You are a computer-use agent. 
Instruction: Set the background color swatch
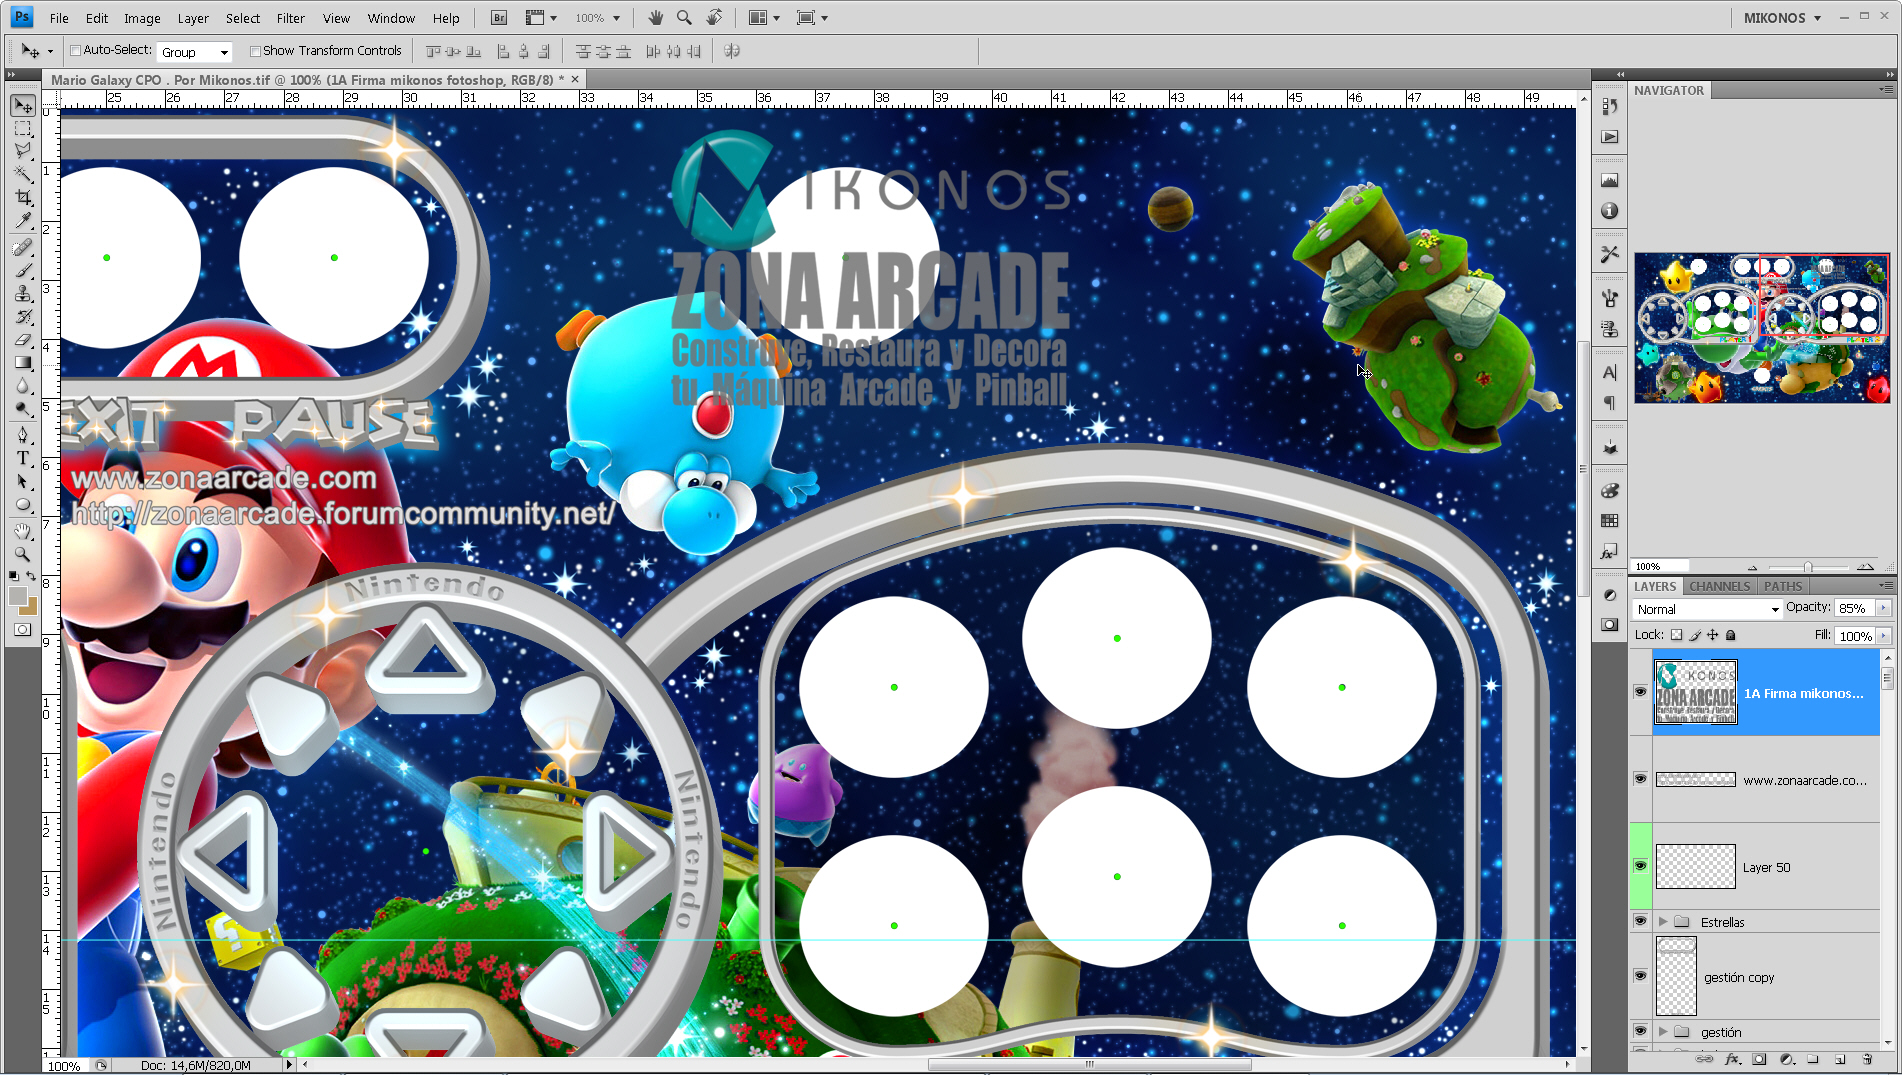pyautogui.click(x=31, y=608)
